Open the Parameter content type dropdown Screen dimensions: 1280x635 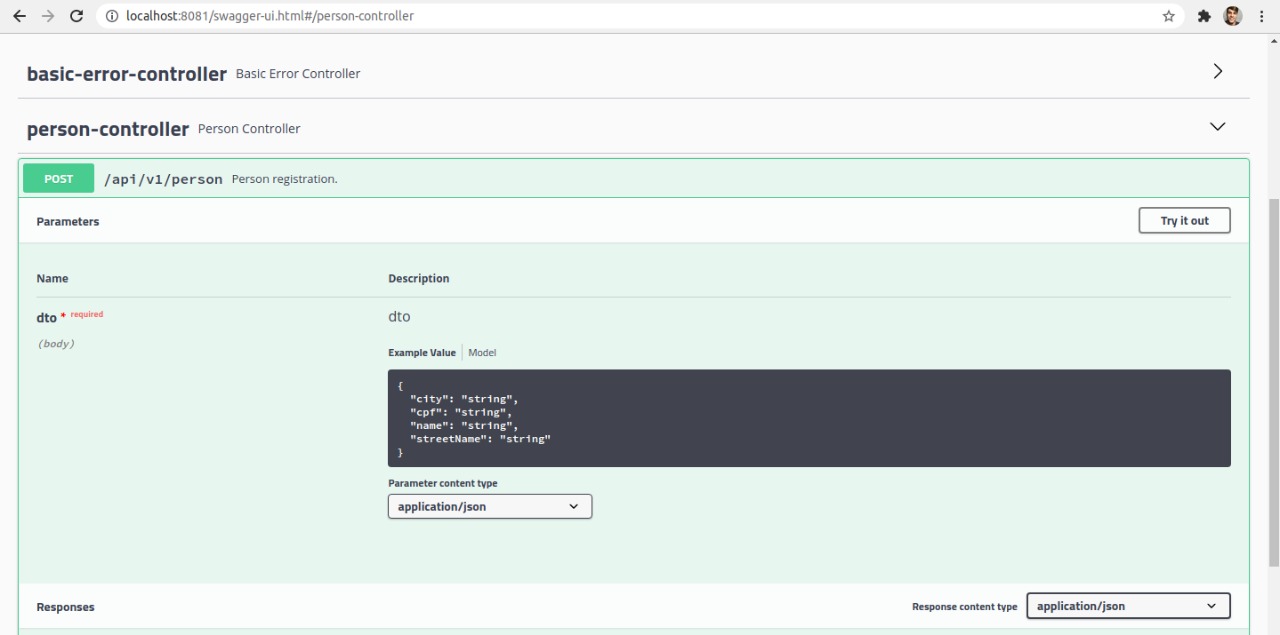click(490, 507)
